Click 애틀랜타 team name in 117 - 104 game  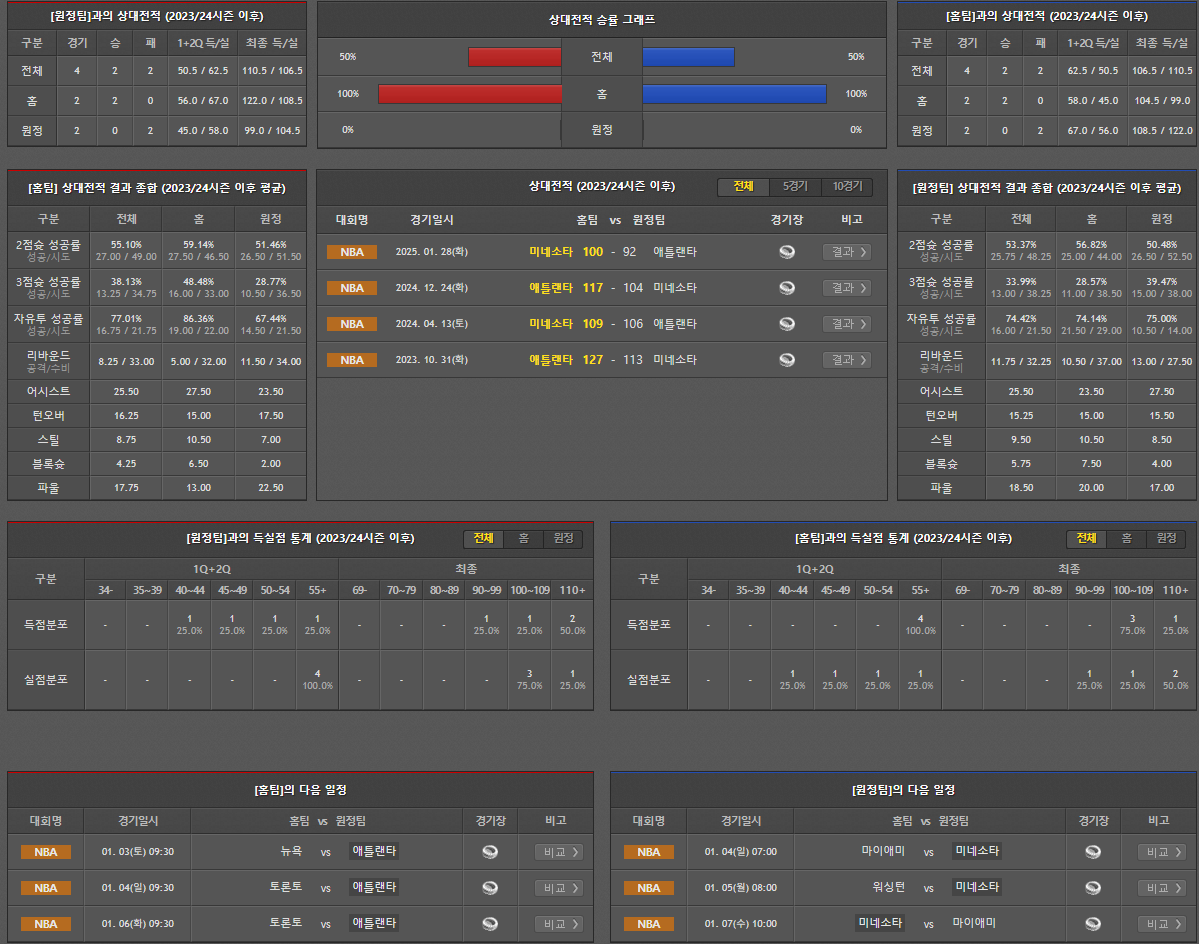551,288
